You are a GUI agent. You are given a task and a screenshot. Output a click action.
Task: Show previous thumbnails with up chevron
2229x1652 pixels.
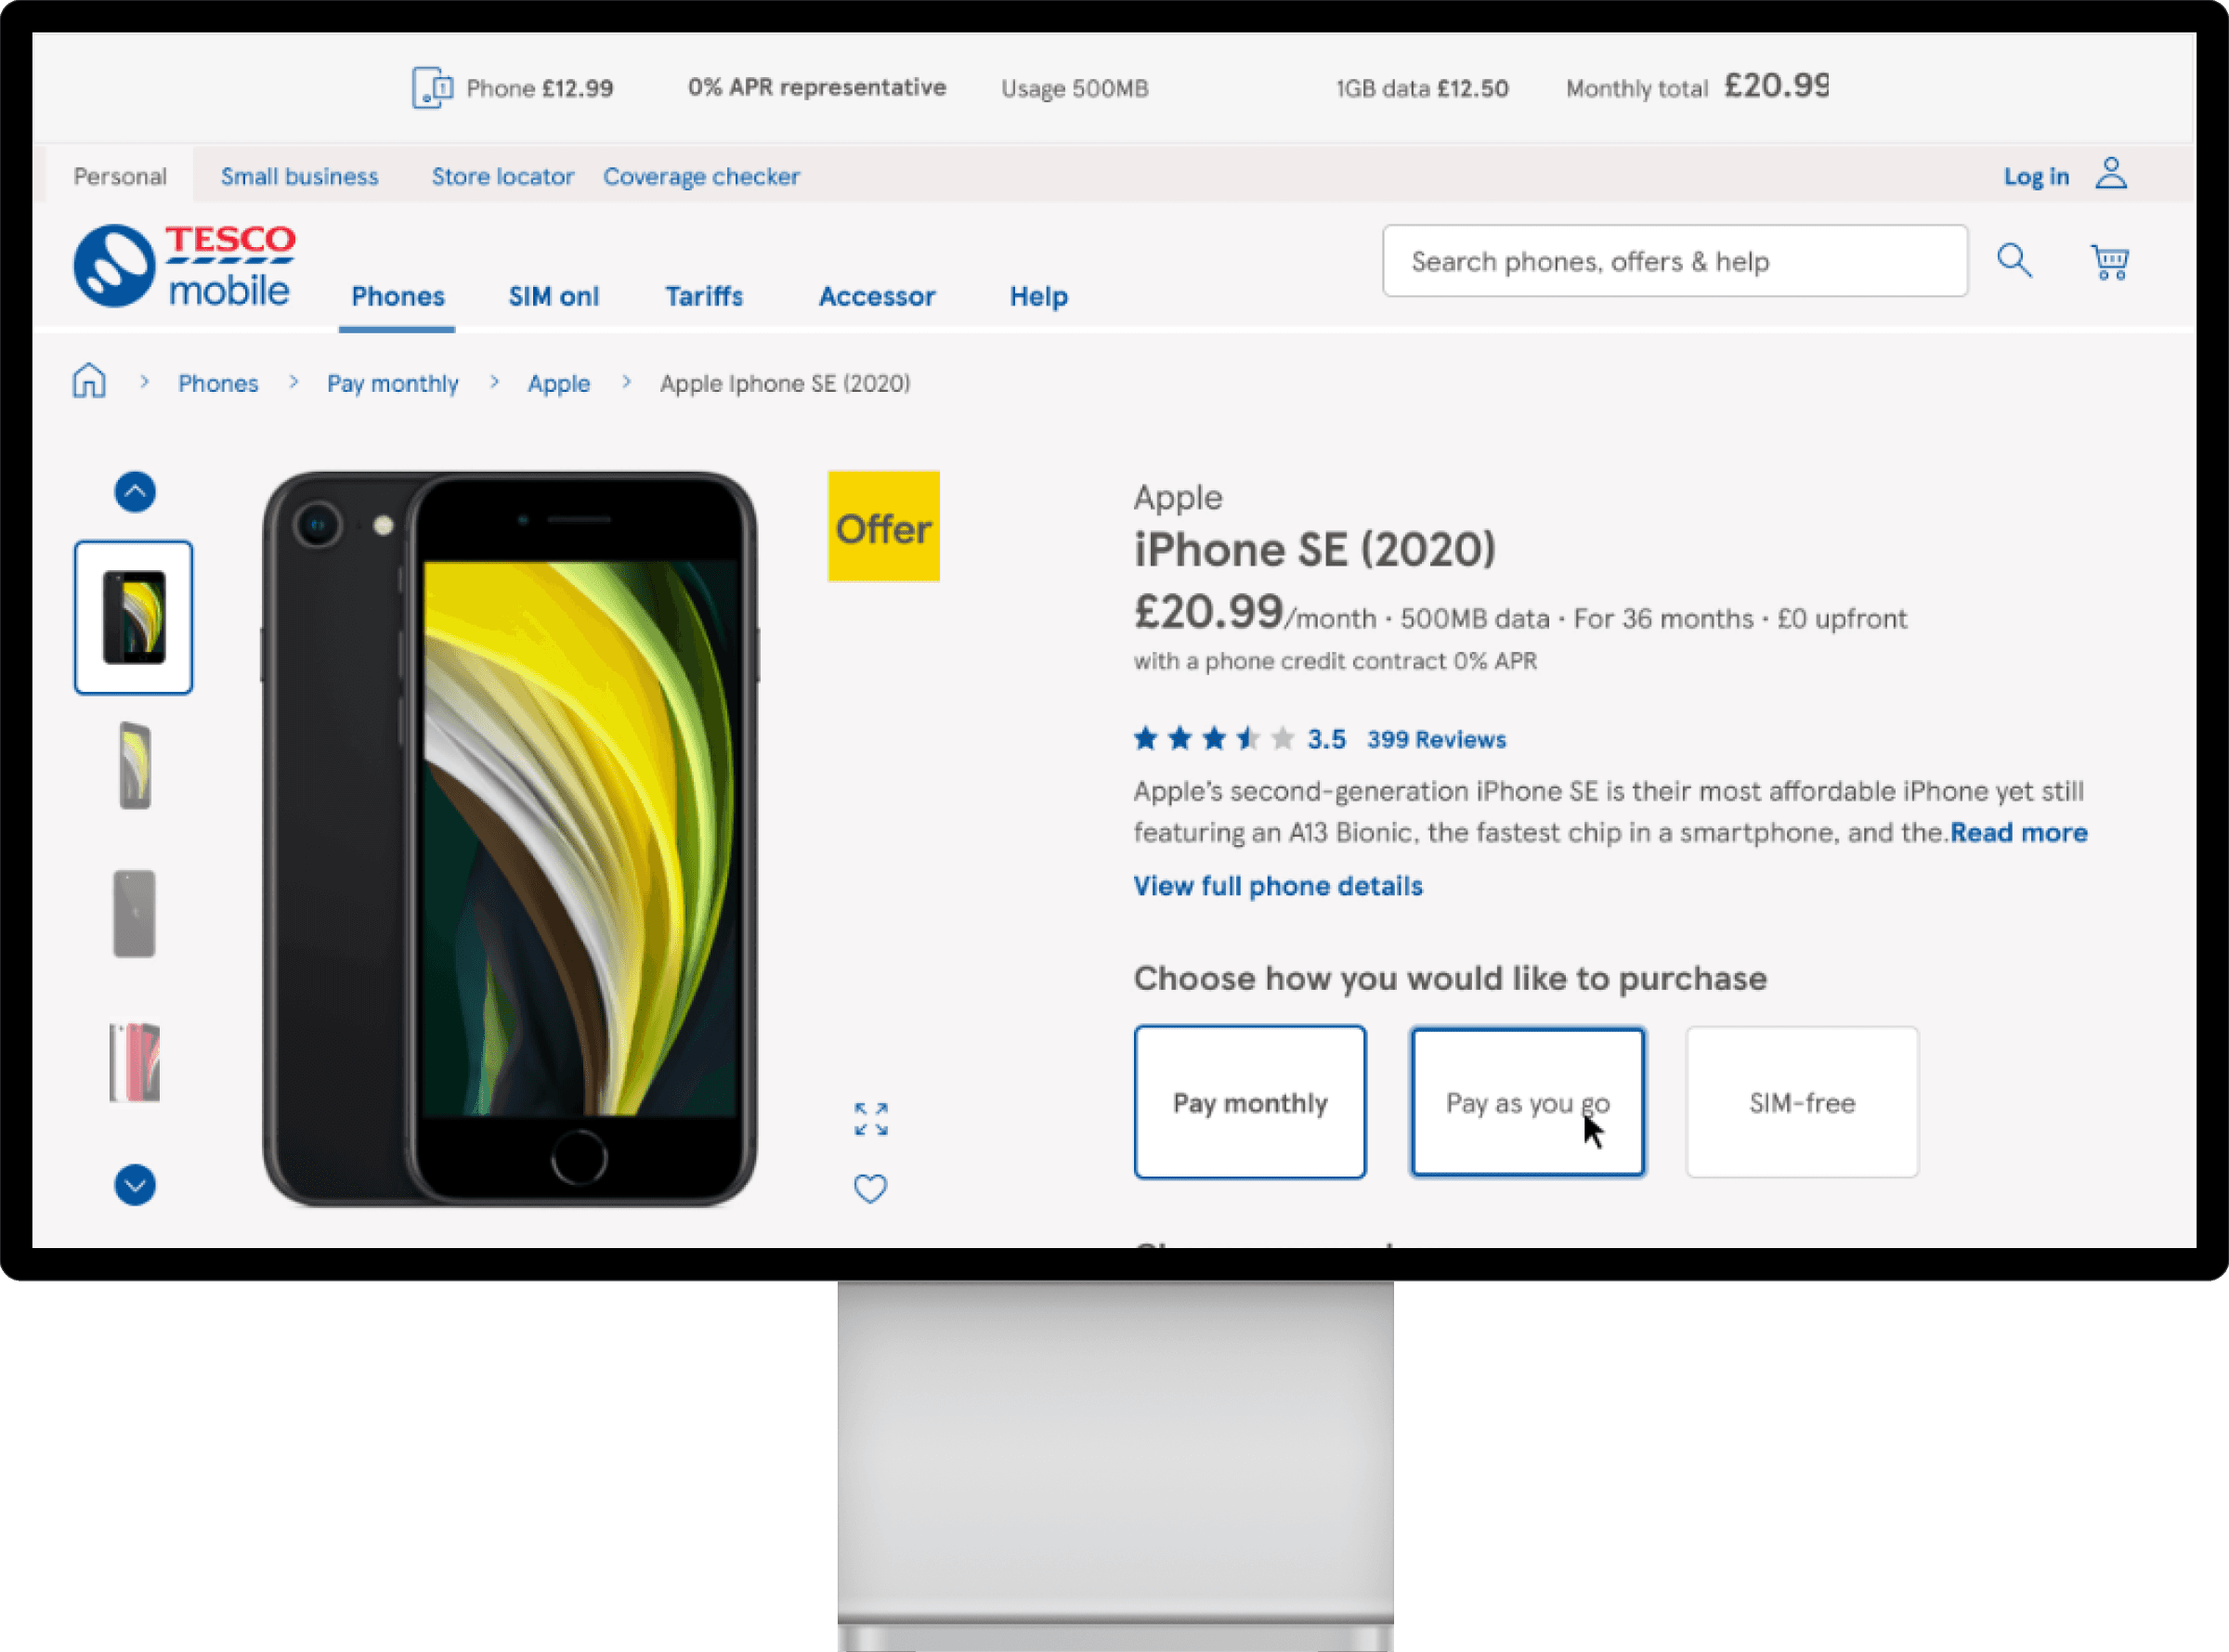[x=135, y=491]
